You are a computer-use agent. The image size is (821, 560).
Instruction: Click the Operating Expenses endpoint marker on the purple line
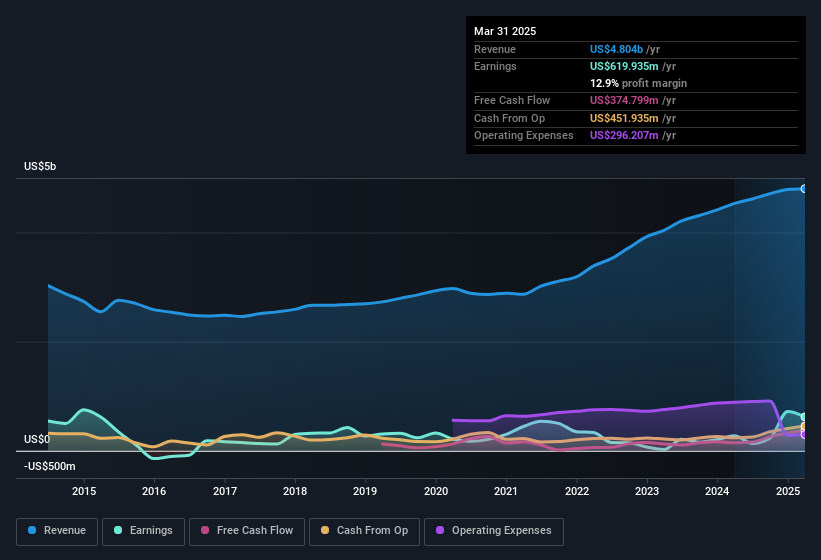coord(804,434)
